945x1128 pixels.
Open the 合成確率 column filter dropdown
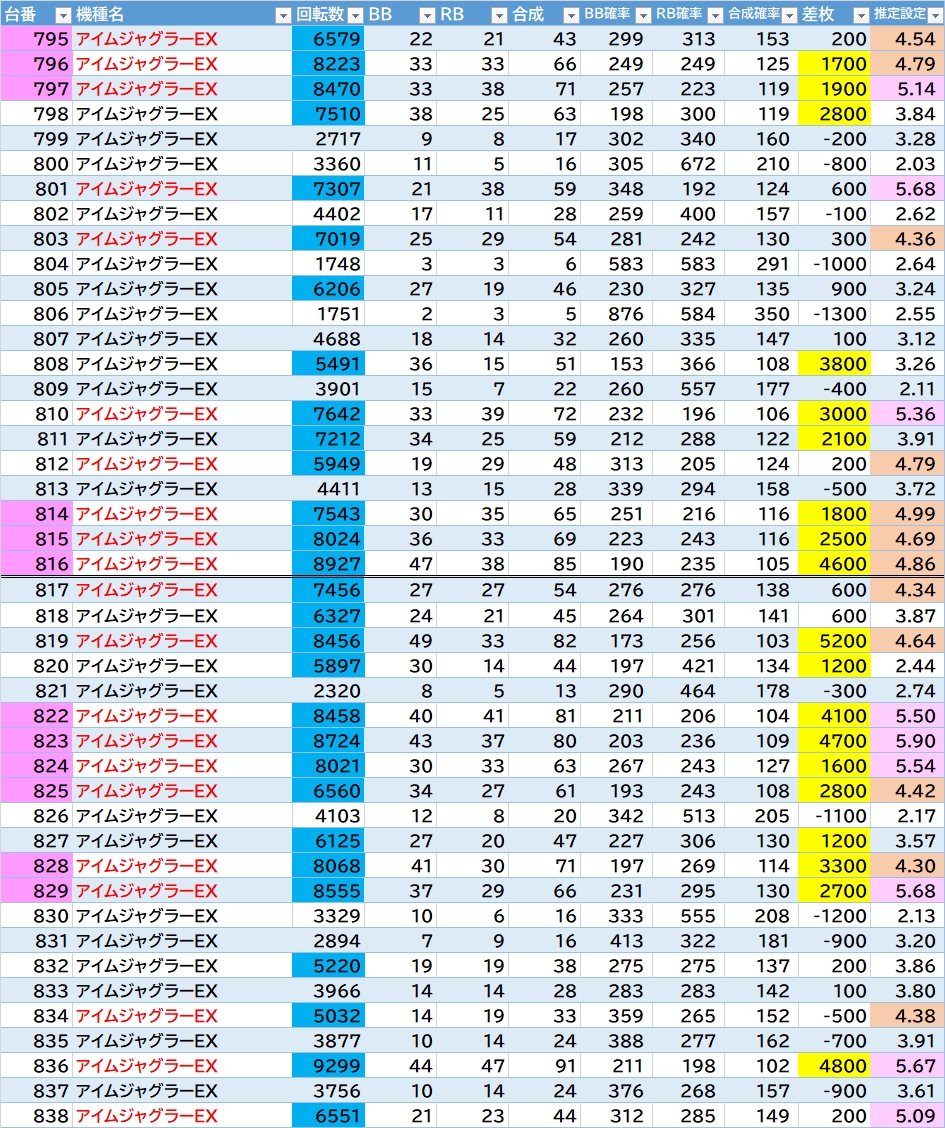point(789,14)
